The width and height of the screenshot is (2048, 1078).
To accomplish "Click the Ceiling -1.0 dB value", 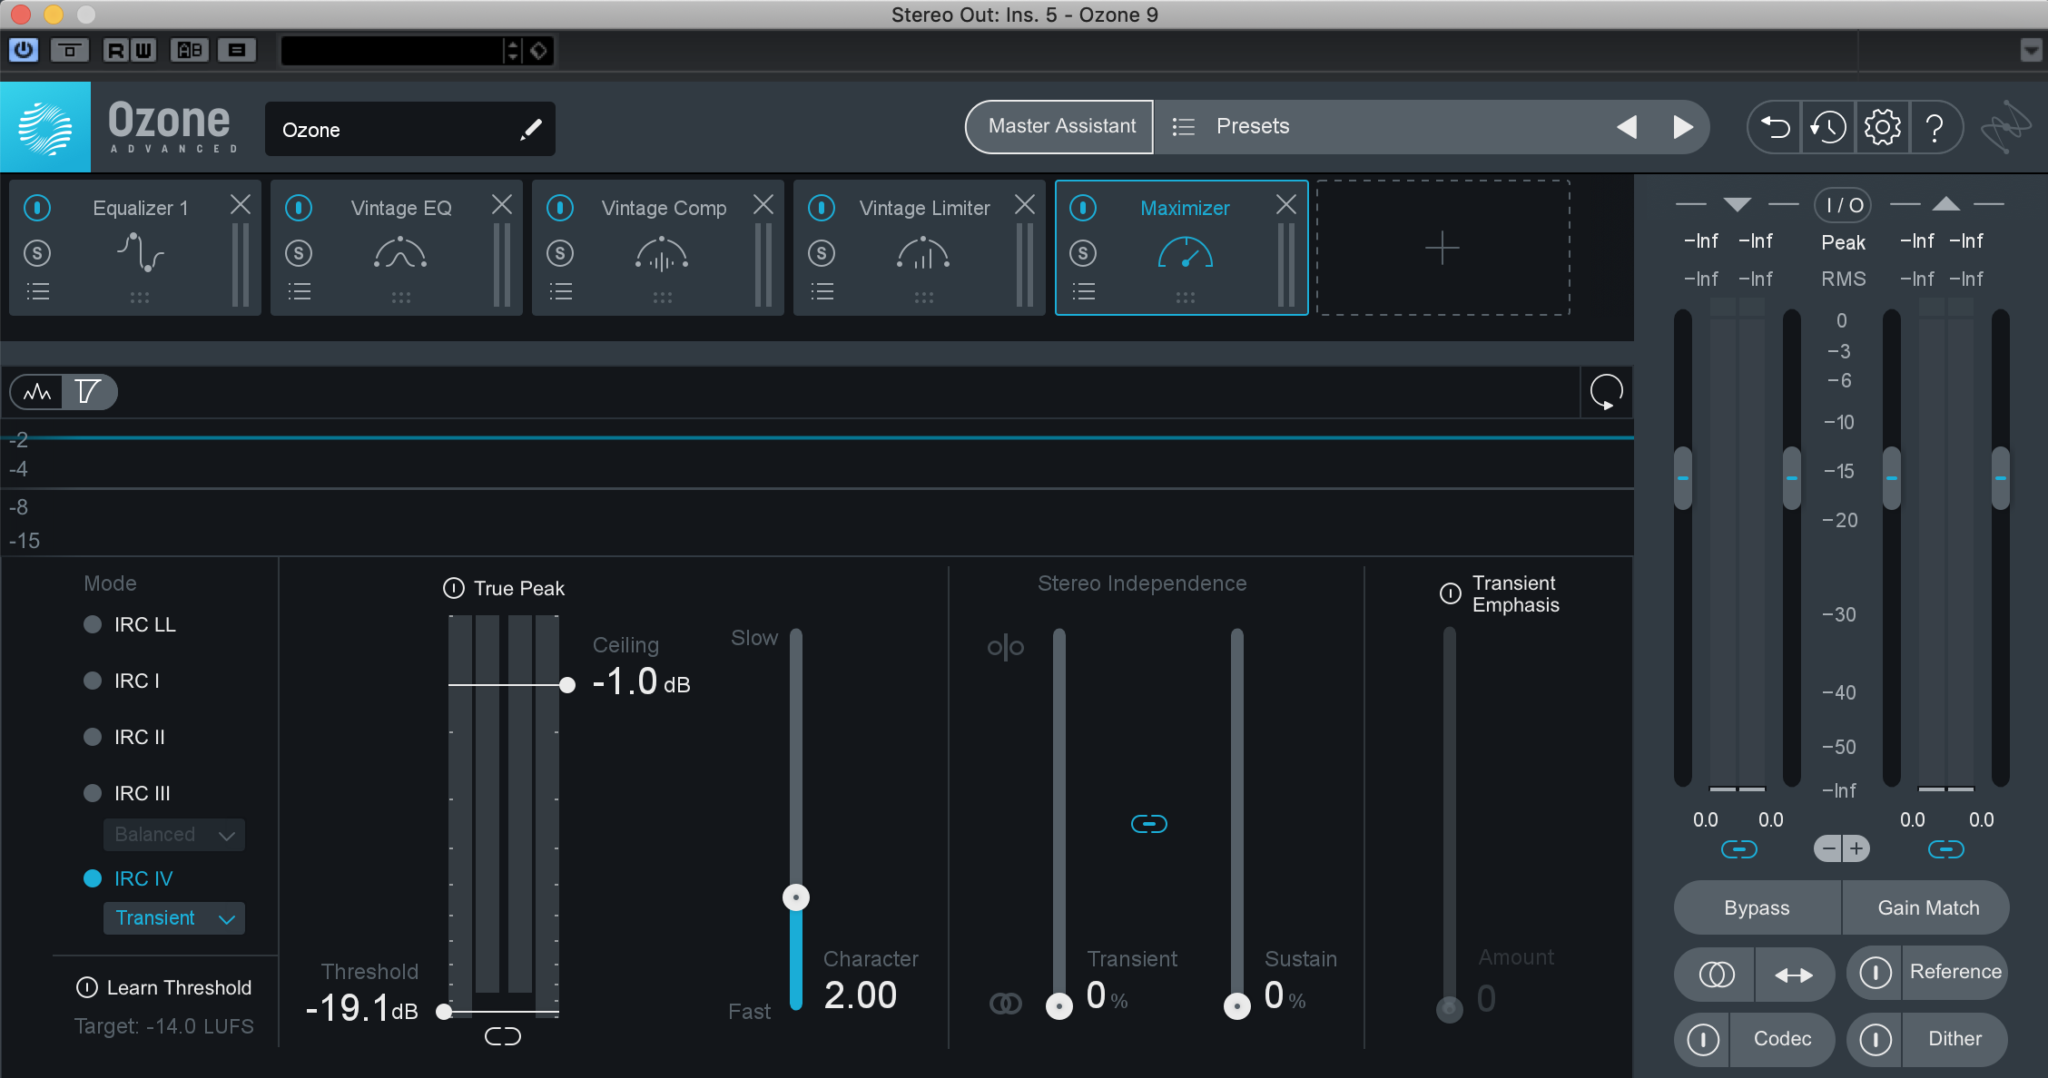I will pos(641,682).
